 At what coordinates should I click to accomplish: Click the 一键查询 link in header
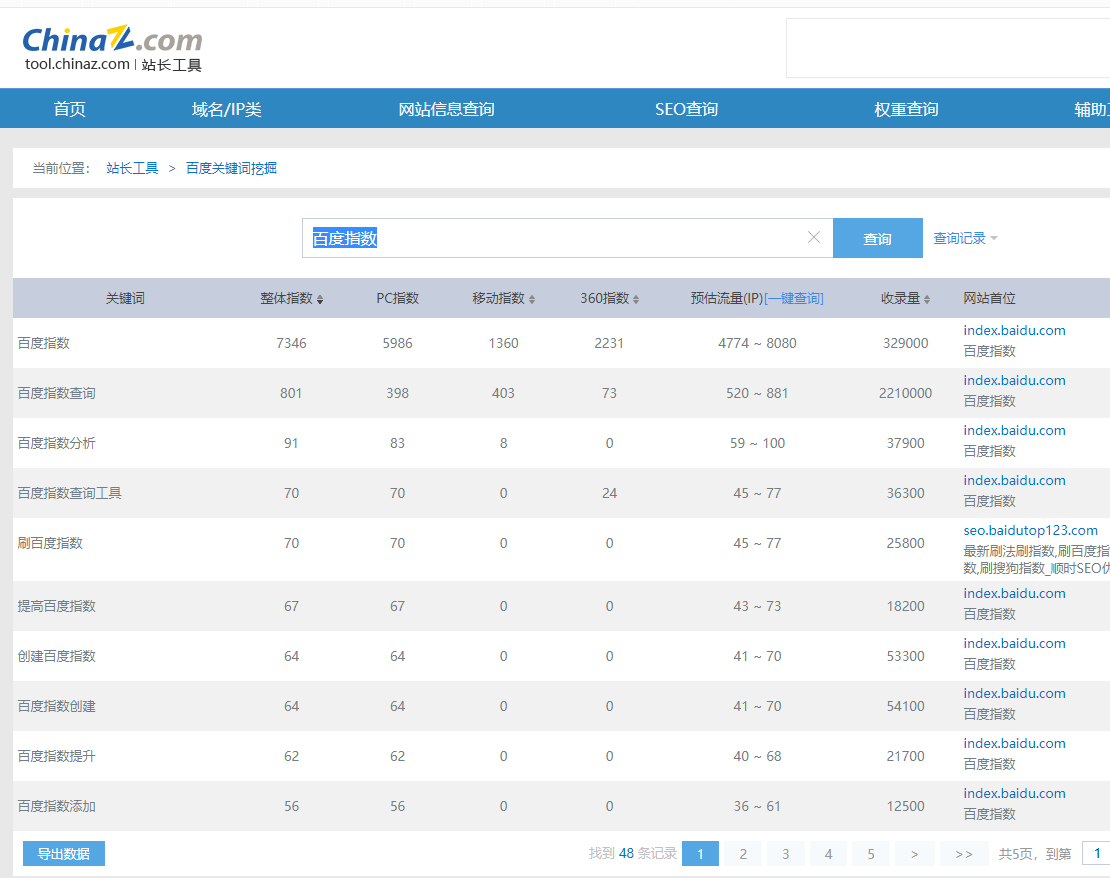pos(794,299)
